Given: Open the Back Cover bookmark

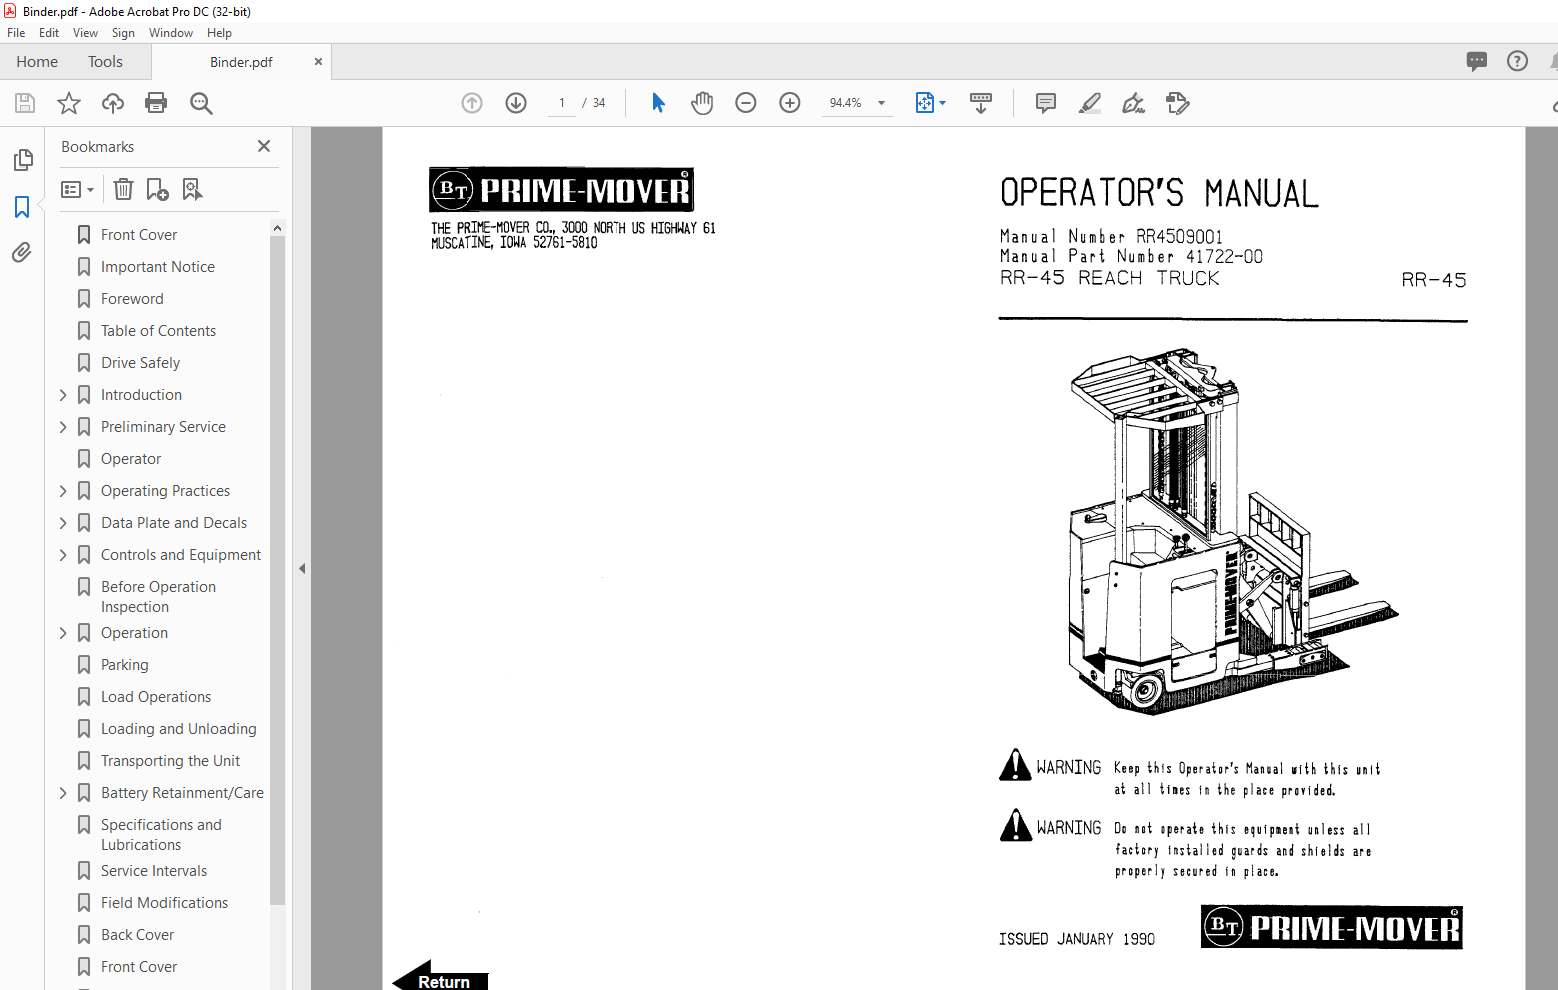Looking at the screenshot, I should pos(137,935).
